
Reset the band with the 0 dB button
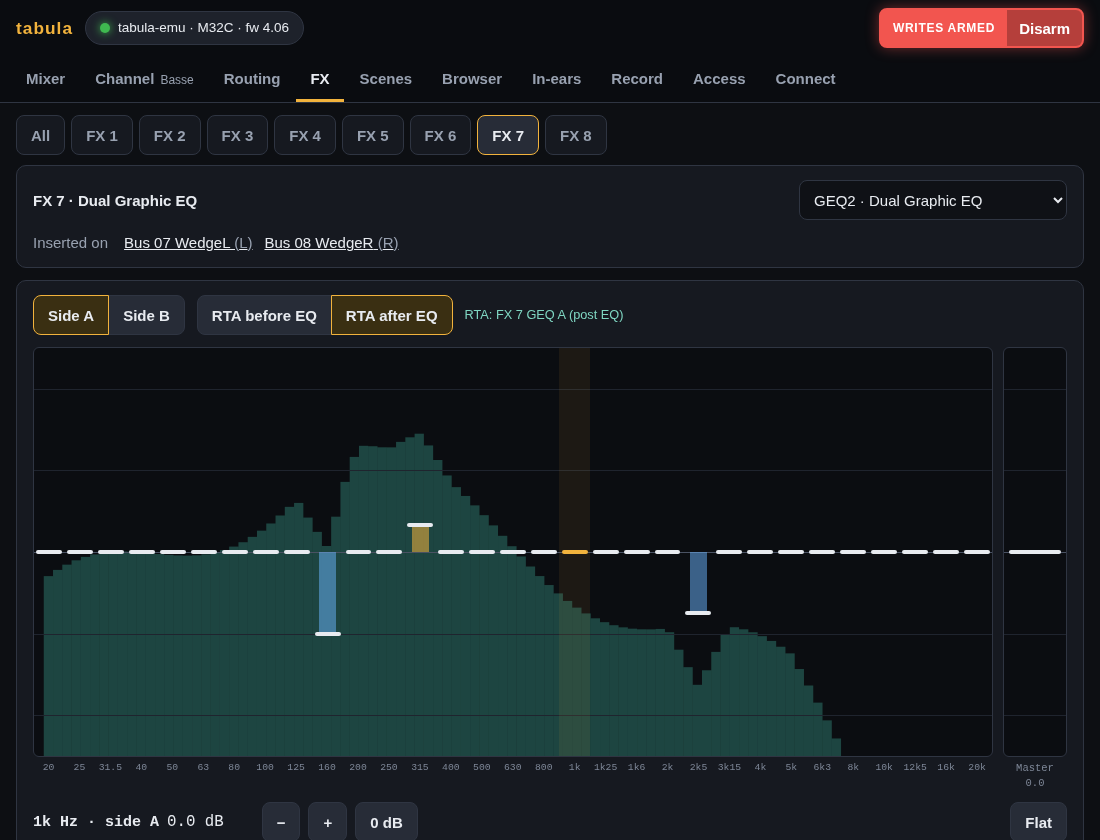(387, 822)
